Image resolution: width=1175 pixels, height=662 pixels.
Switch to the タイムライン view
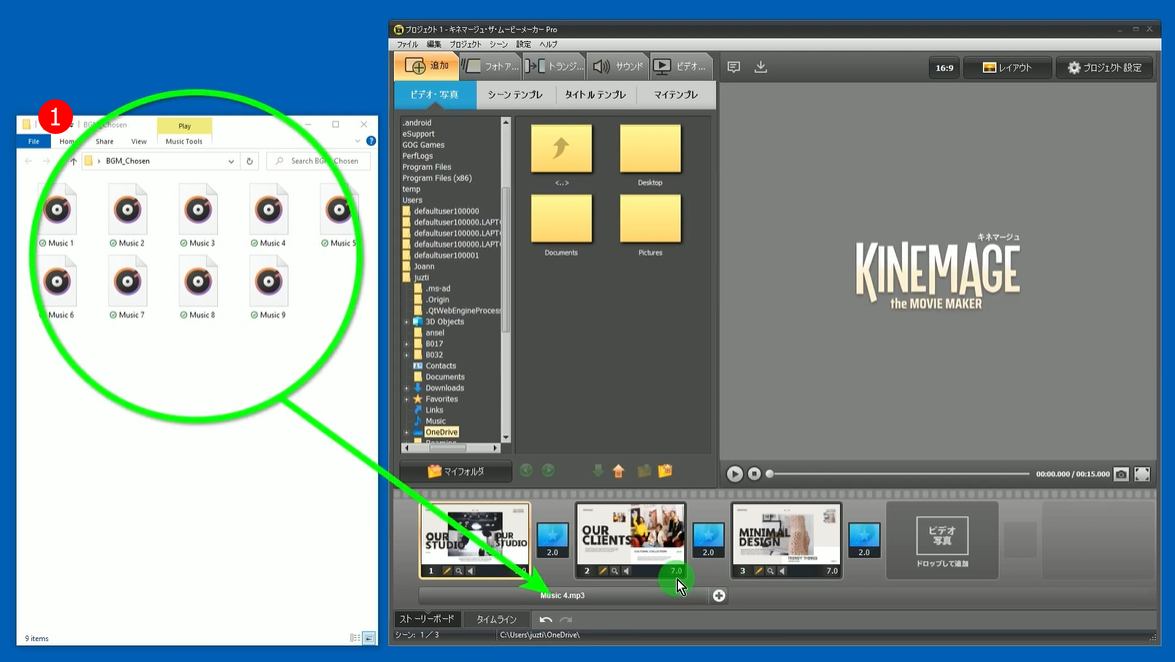[496, 620]
